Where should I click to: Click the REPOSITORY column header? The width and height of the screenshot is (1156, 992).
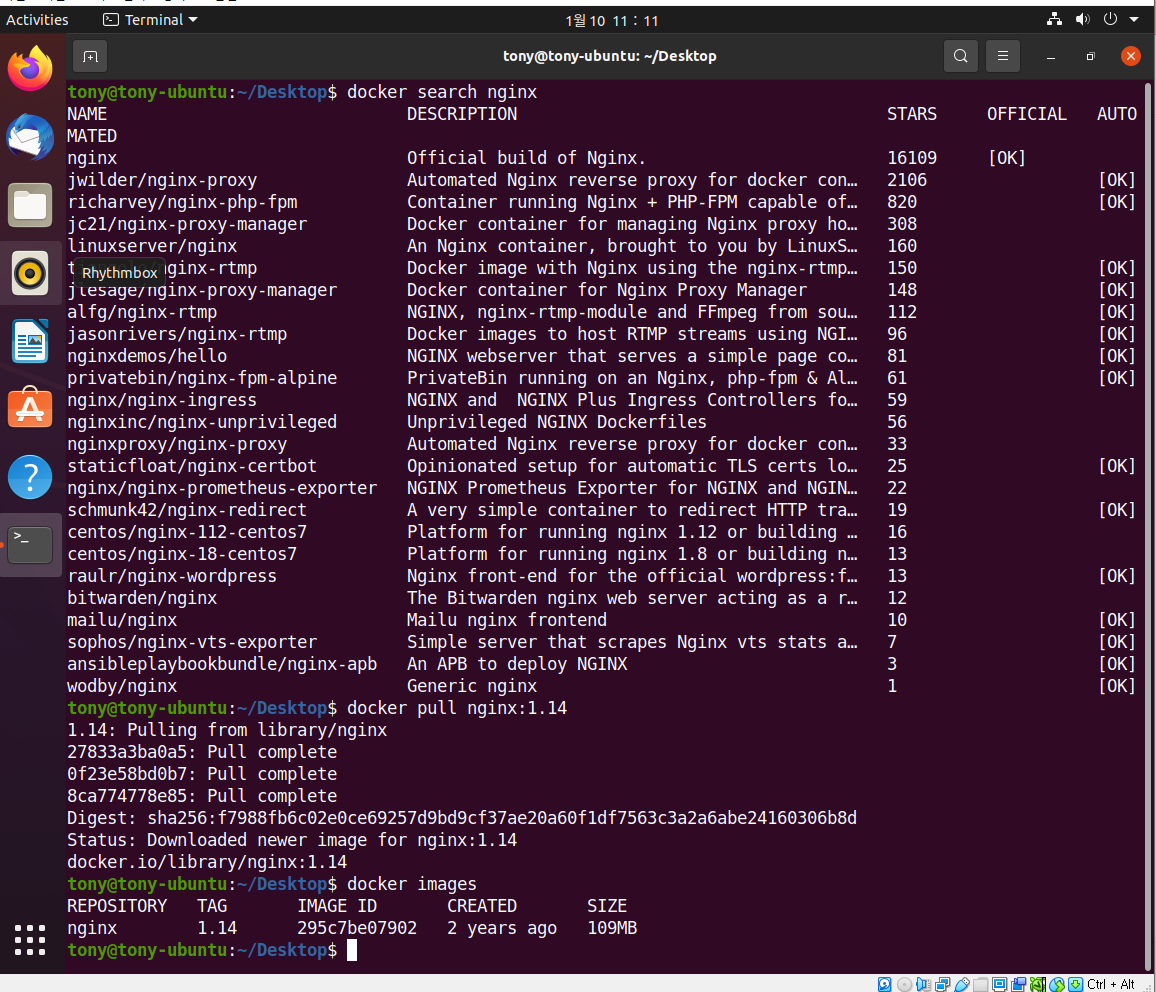pos(116,907)
